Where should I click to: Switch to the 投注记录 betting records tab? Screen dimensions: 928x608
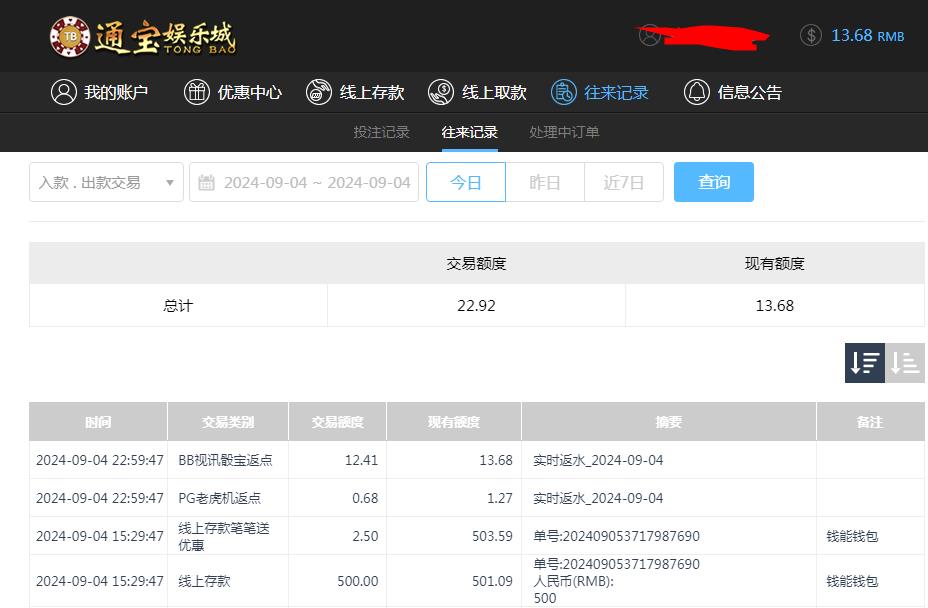381,131
